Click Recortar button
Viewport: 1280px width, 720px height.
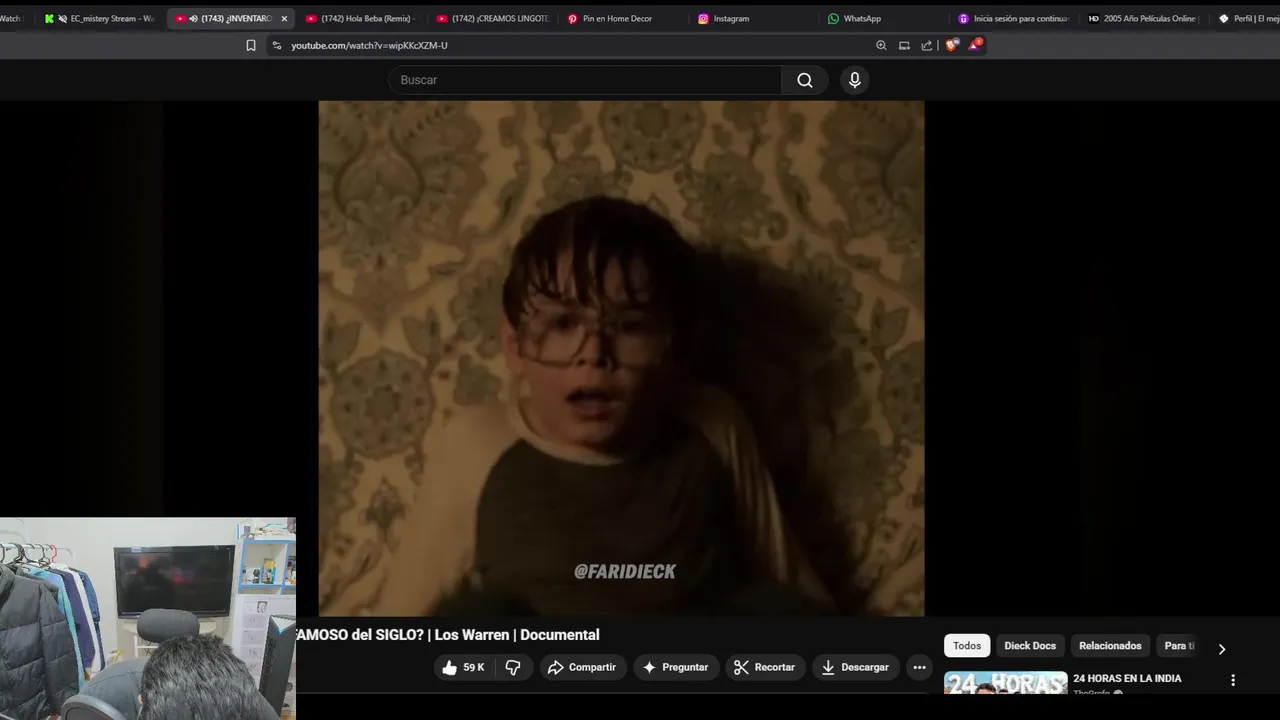coord(765,667)
